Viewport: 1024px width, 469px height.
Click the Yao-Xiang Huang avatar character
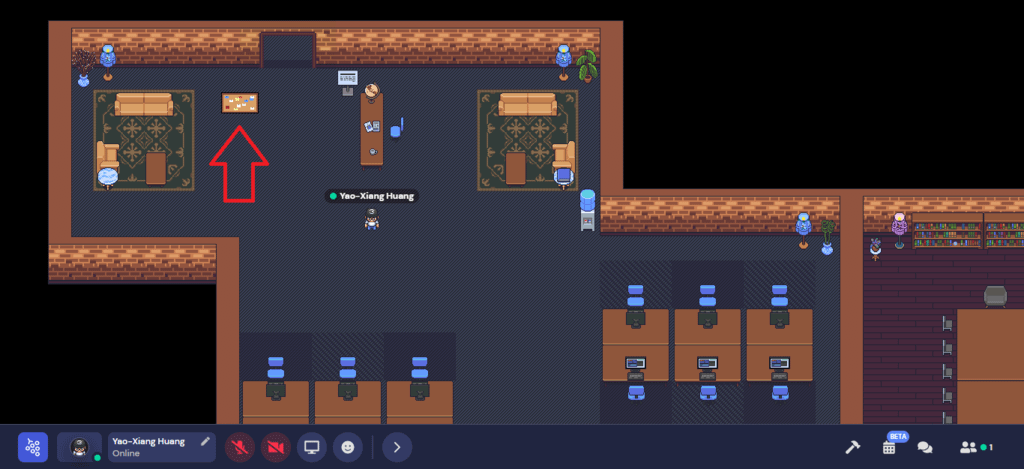pos(372,219)
